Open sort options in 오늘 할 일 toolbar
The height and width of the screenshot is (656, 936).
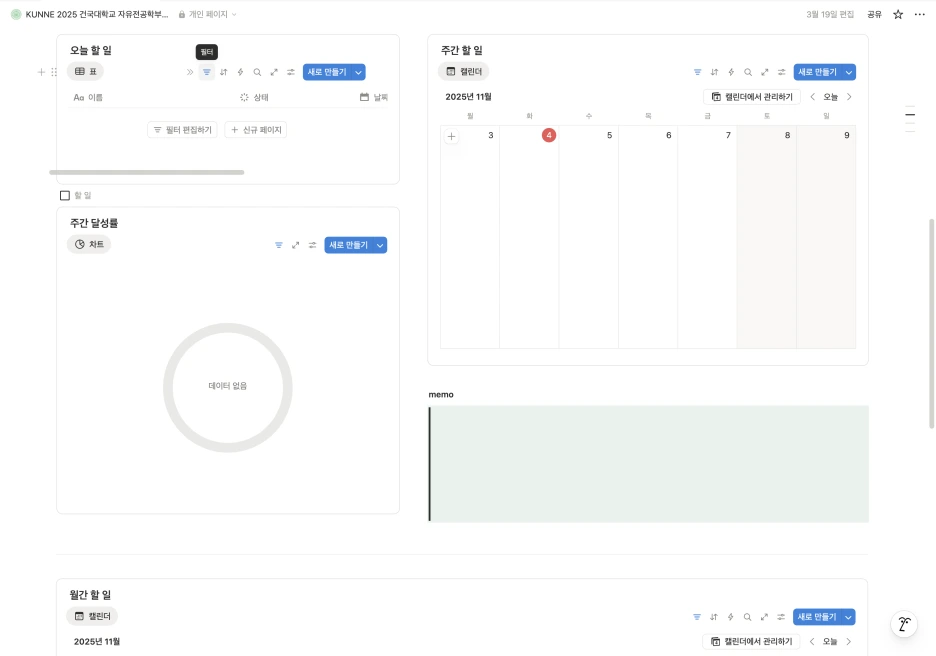coord(223,72)
